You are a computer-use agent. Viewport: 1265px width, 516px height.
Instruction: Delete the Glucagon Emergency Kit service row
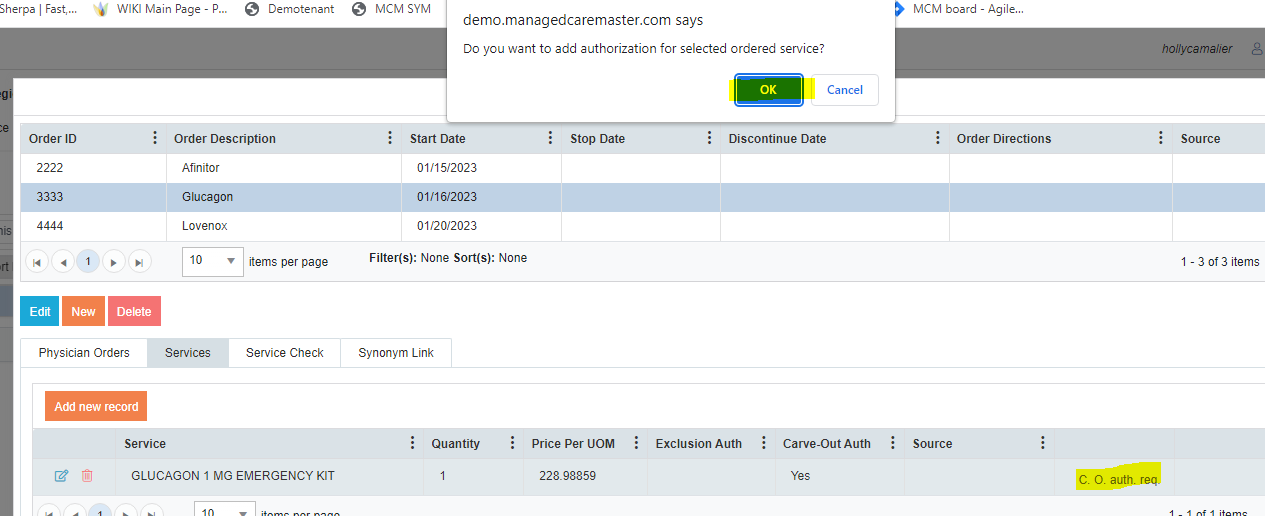(x=87, y=476)
